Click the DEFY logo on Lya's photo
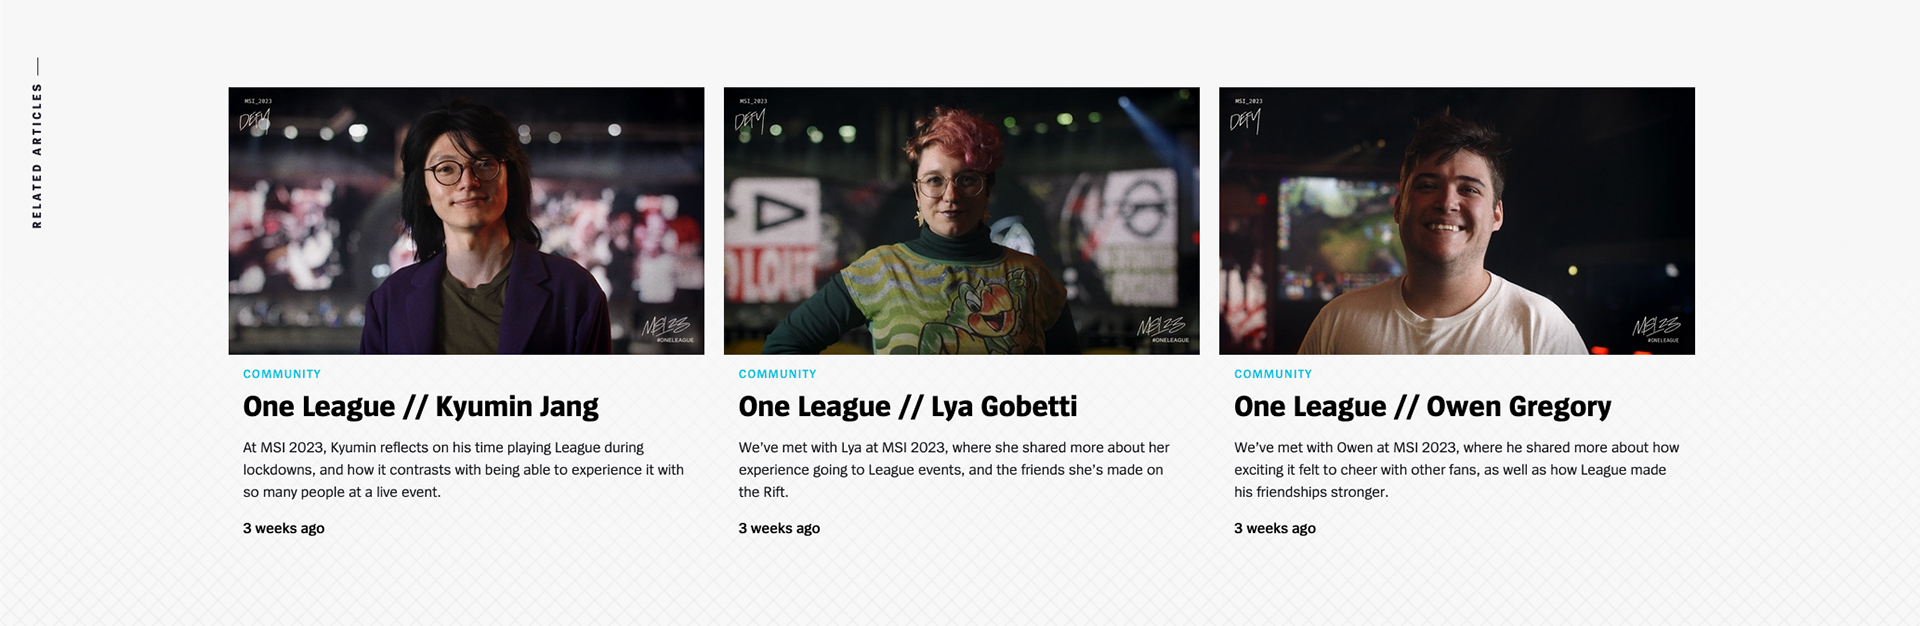Image resolution: width=1920 pixels, height=626 pixels. pos(750,121)
